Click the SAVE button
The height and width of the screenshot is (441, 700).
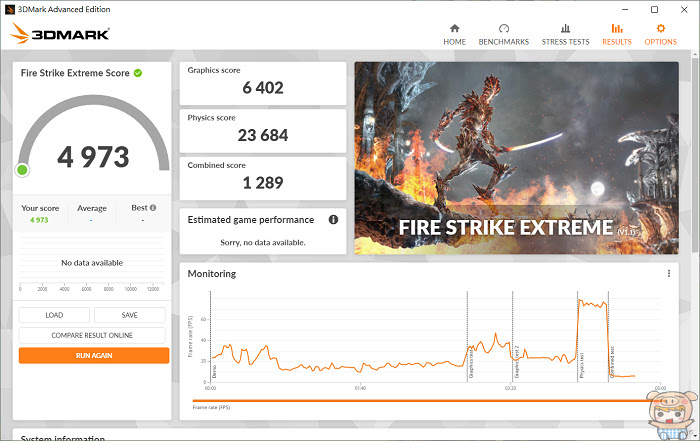(129, 315)
